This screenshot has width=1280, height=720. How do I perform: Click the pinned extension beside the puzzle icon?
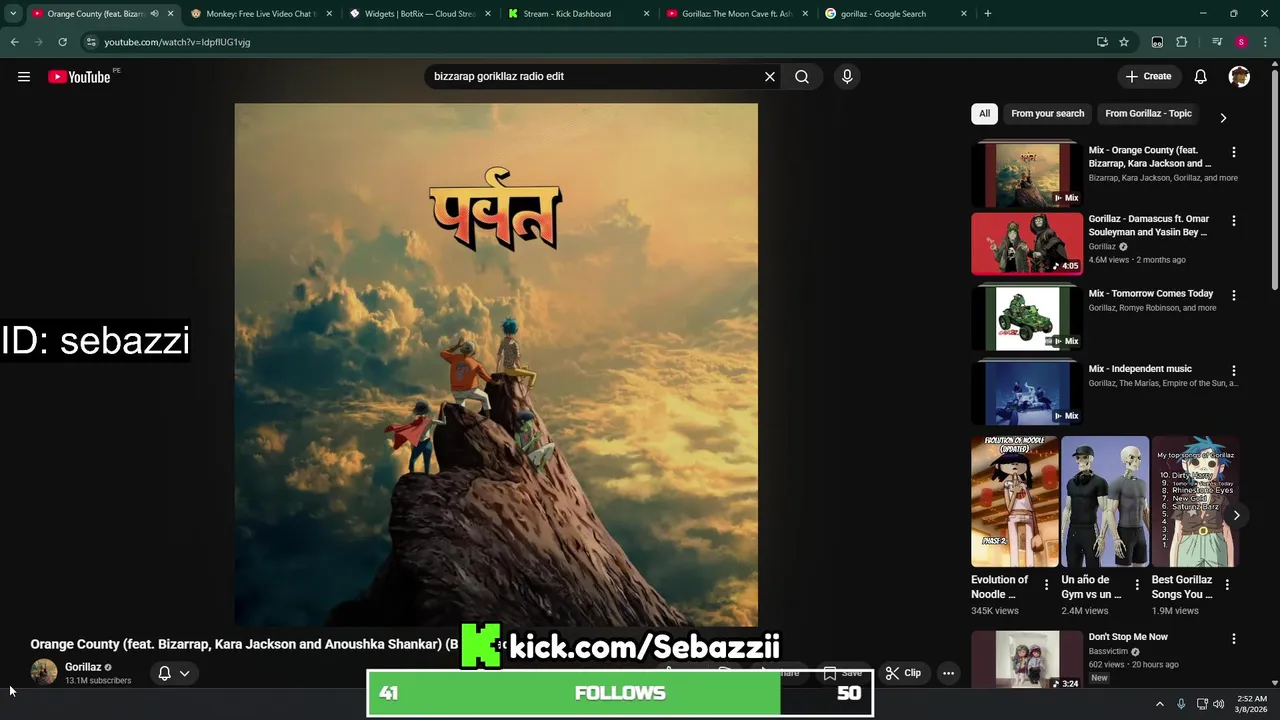tap(1157, 42)
